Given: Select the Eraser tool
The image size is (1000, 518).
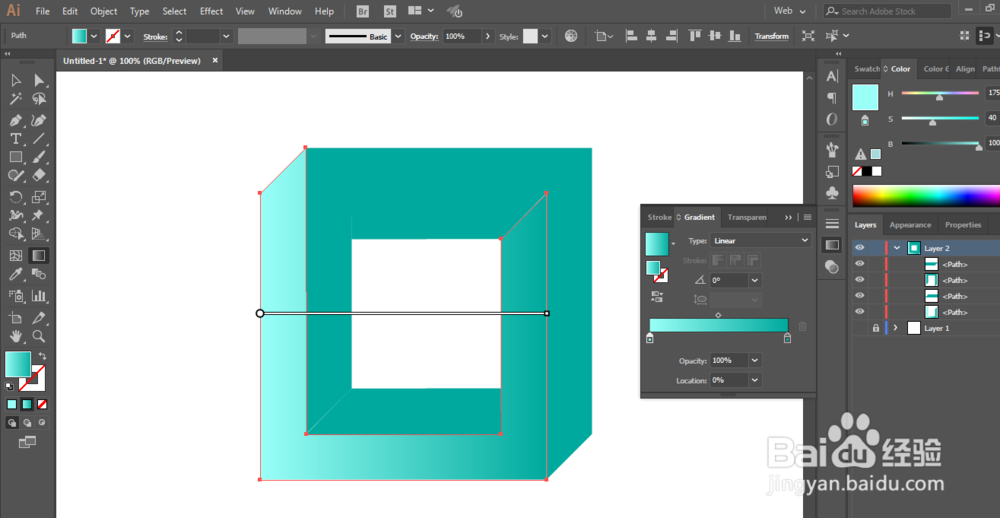Looking at the screenshot, I should [39, 175].
